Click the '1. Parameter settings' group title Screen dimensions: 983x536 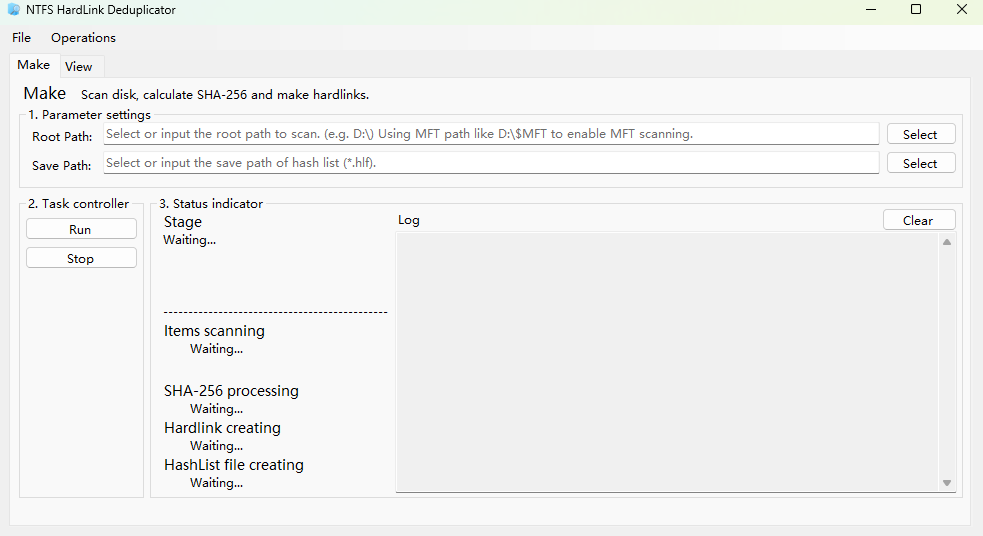(89, 115)
